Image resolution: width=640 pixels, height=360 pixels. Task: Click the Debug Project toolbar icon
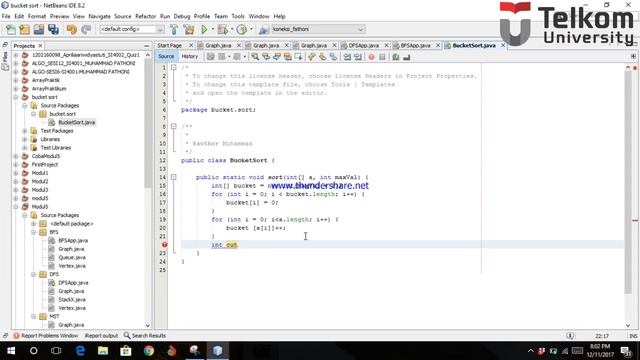(223, 29)
